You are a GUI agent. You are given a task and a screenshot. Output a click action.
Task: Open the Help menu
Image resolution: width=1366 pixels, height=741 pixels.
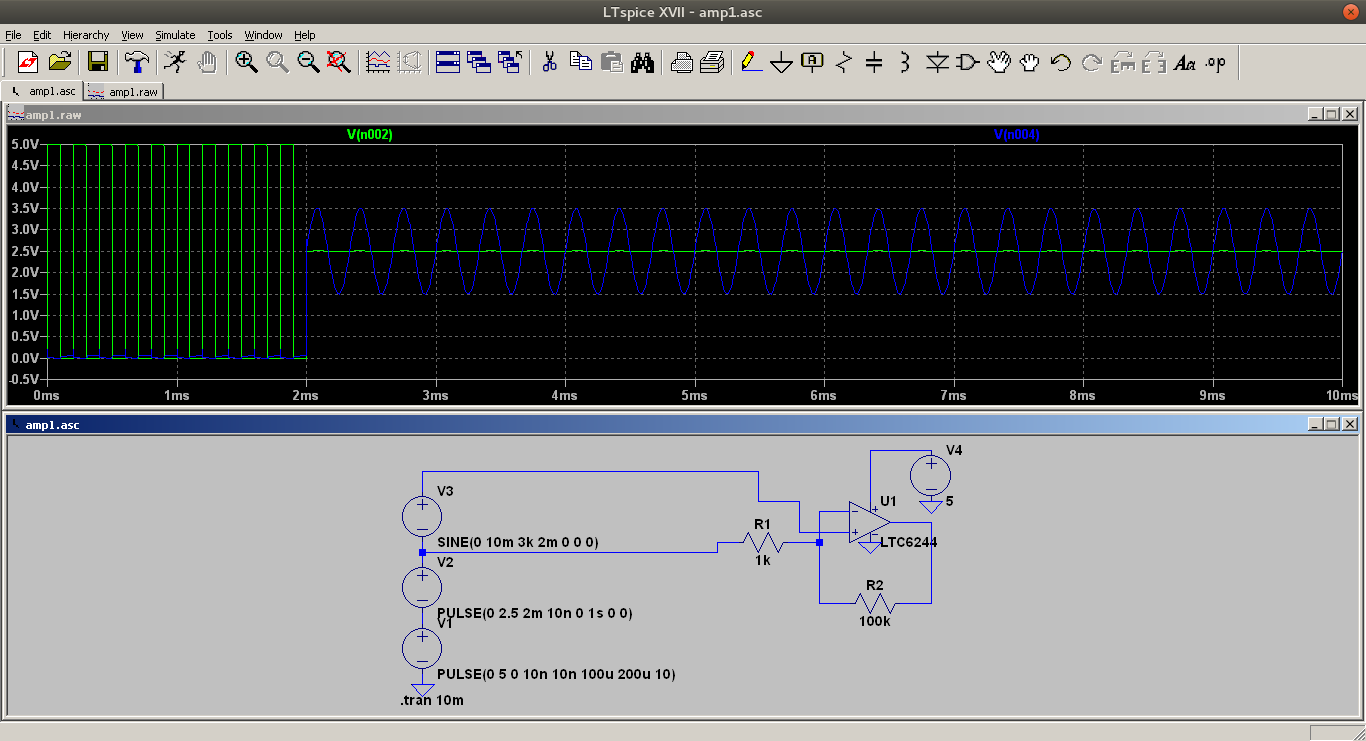tap(304, 35)
